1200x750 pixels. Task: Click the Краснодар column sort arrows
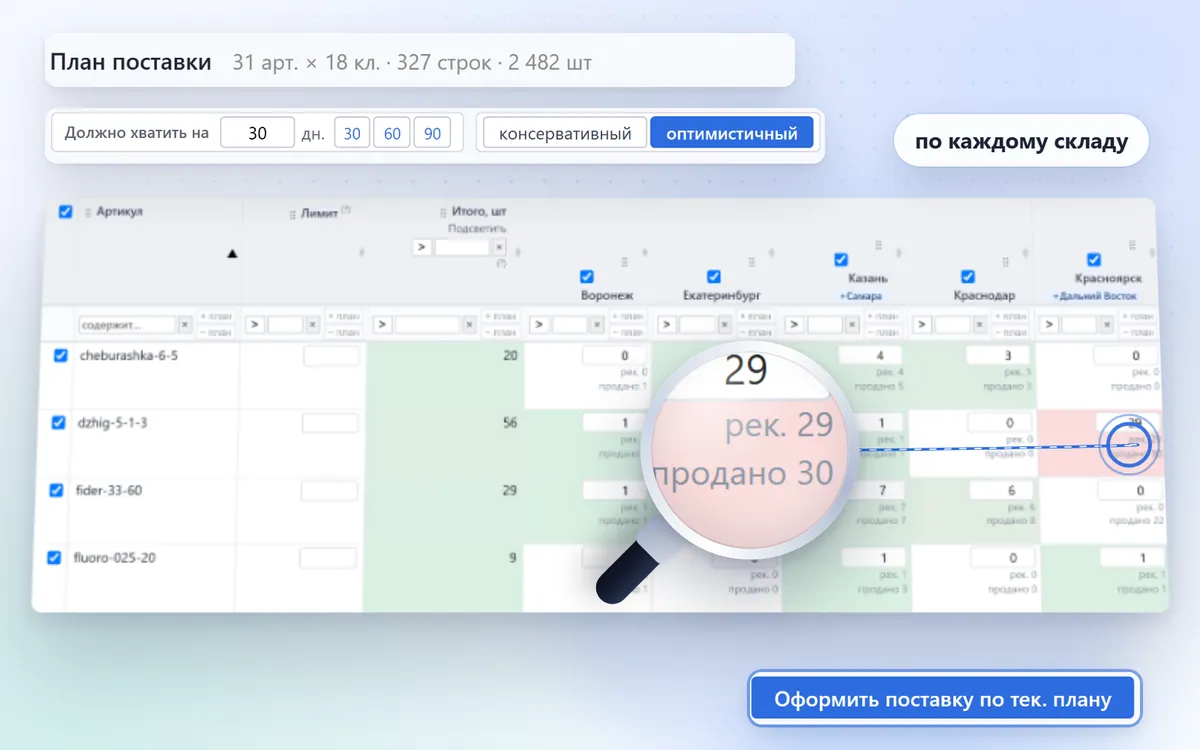point(1025,253)
